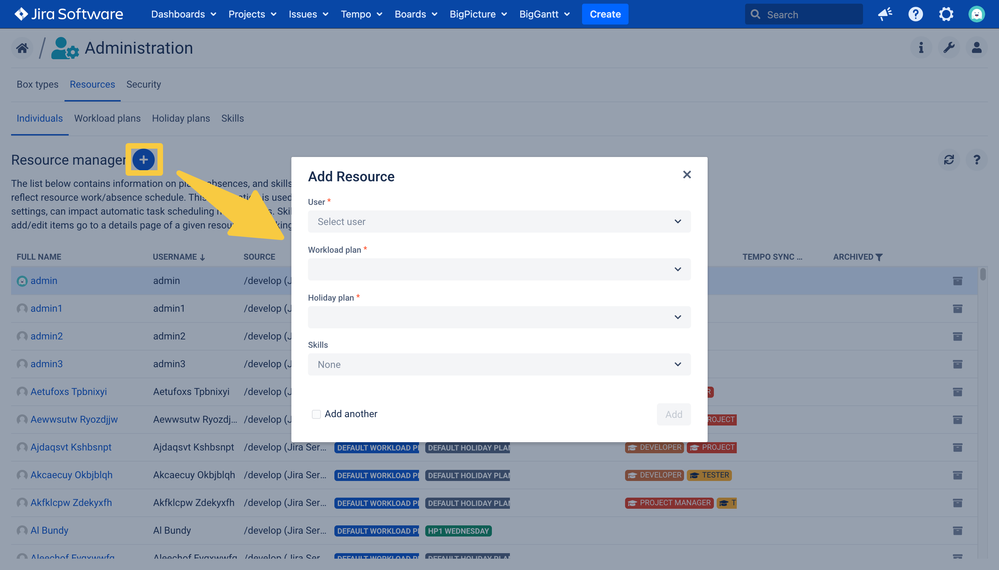Close the Add Resource dialog
The height and width of the screenshot is (570, 999).
(687, 175)
